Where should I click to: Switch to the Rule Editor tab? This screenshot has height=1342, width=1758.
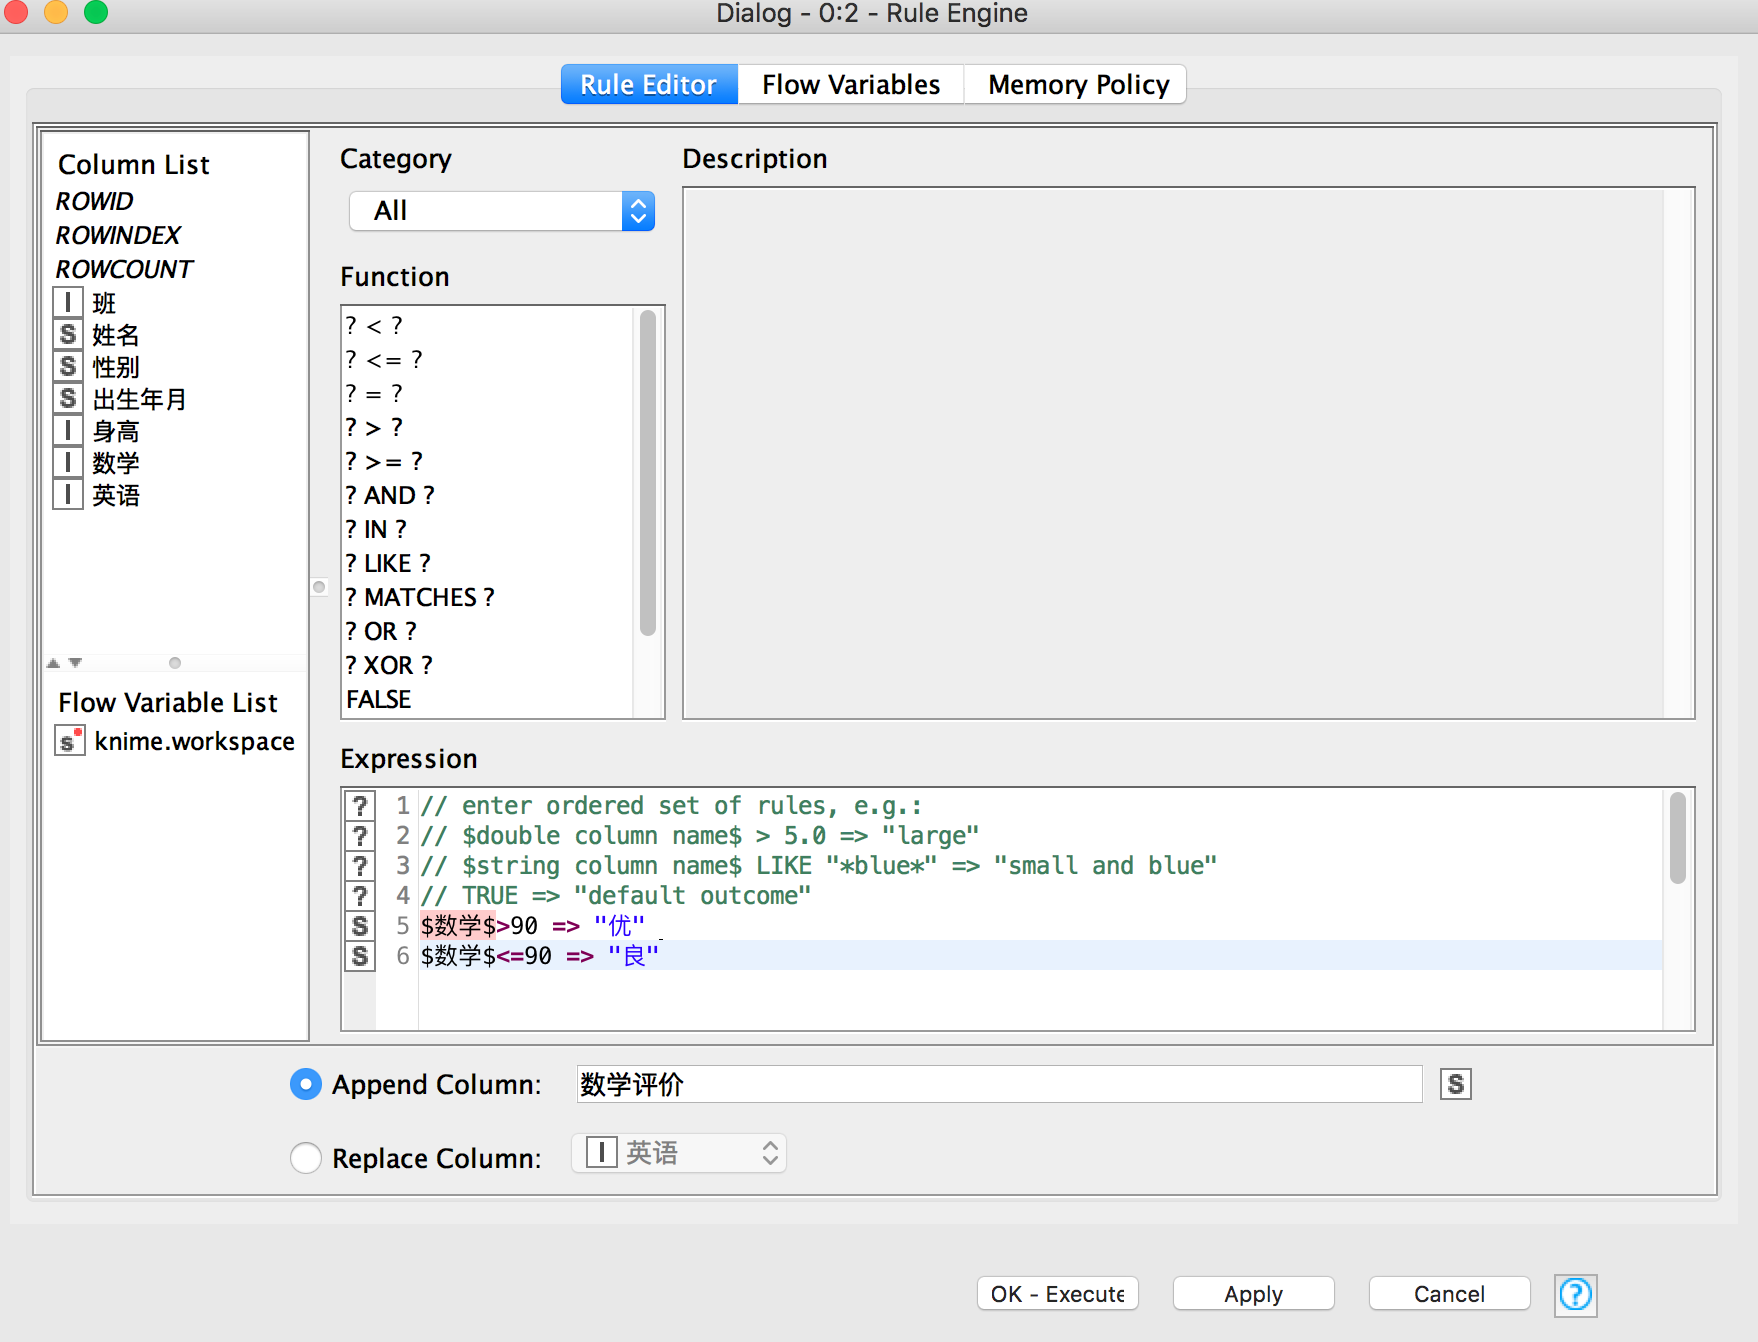pyautogui.click(x=649, y=85)
